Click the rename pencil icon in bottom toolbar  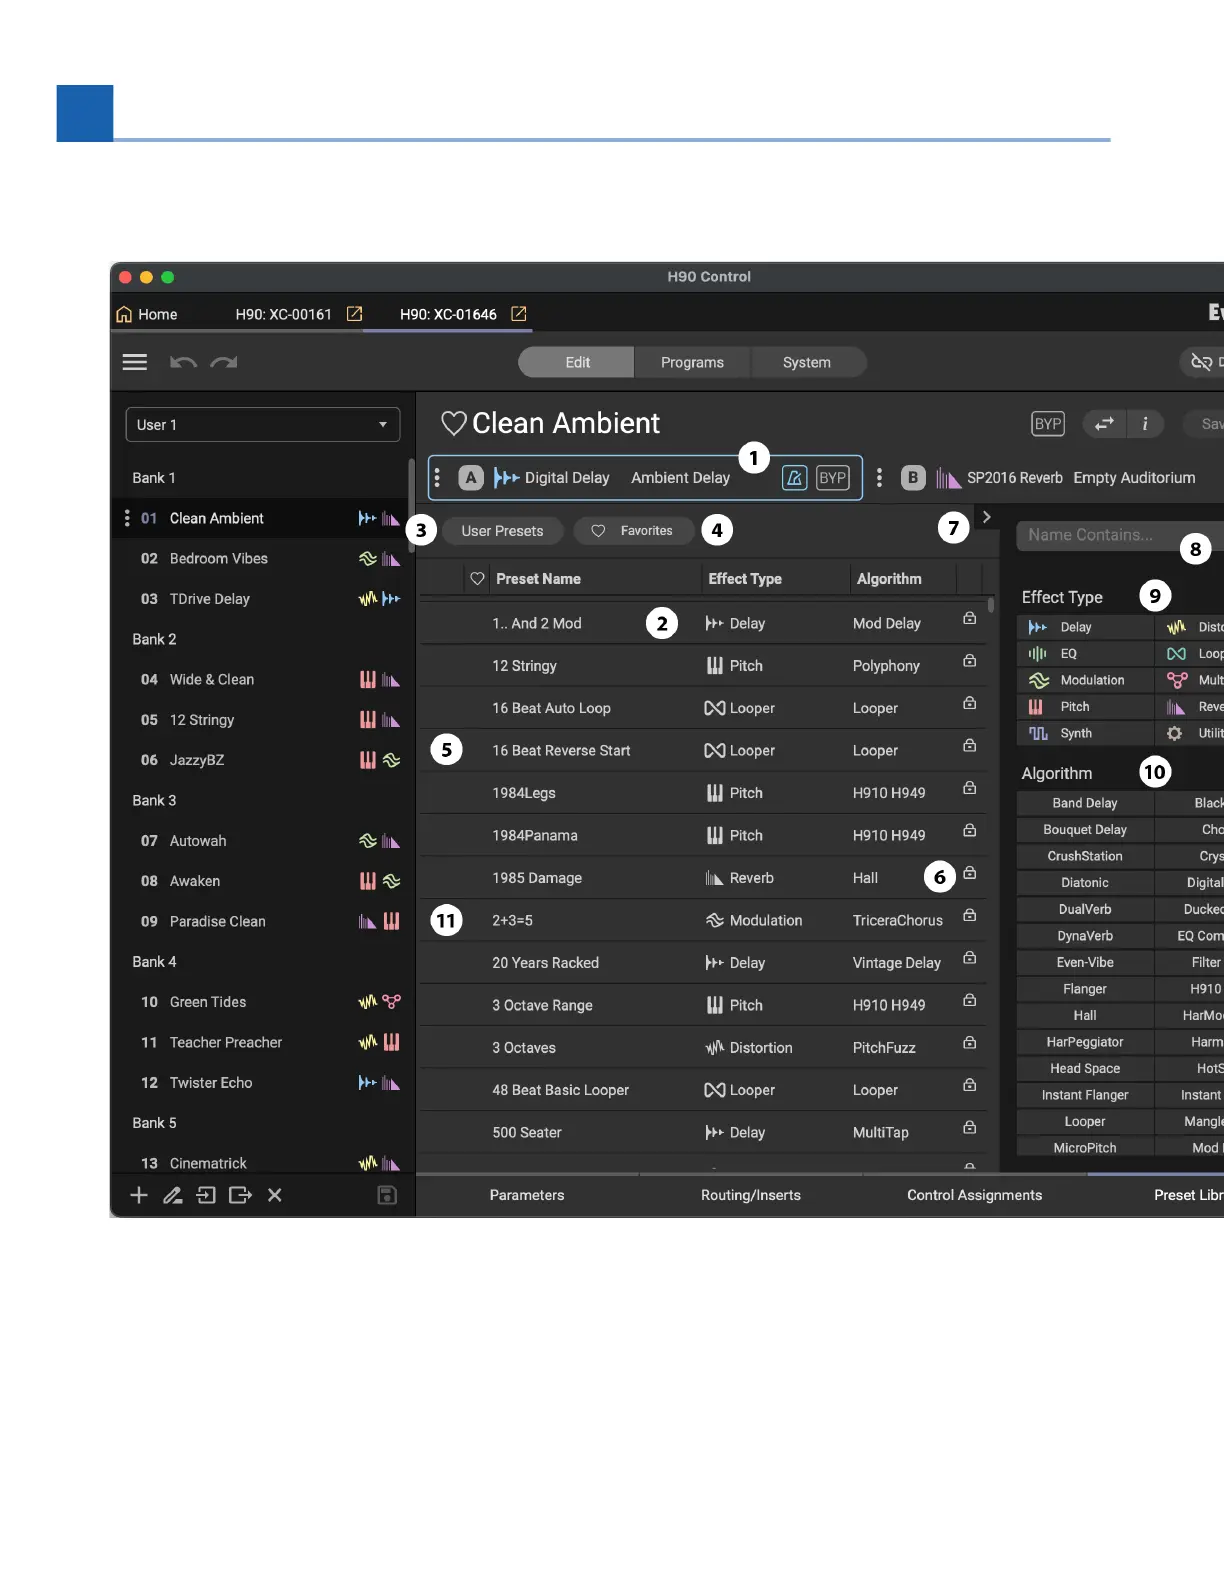[x=173, y=1195]
